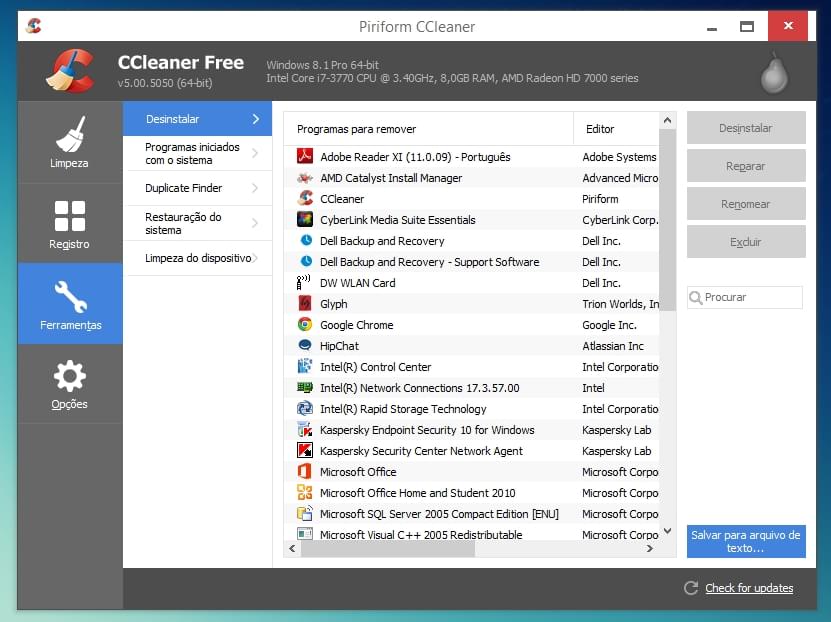Open the Registro section
This screenshot has width=831, height=622.
pos(69,224)
